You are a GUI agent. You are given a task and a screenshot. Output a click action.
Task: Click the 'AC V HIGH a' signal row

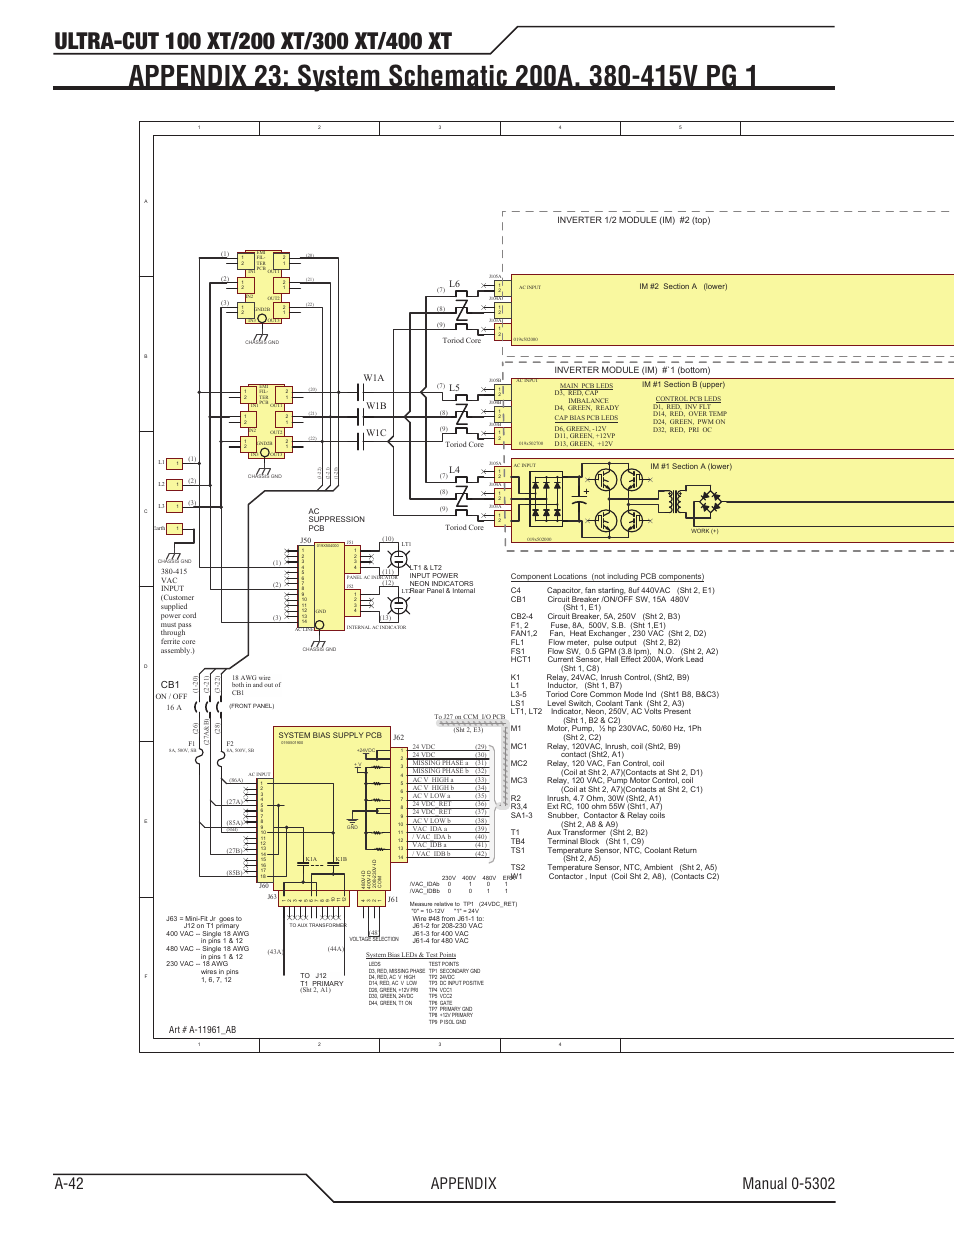click(x=449, y=780)
